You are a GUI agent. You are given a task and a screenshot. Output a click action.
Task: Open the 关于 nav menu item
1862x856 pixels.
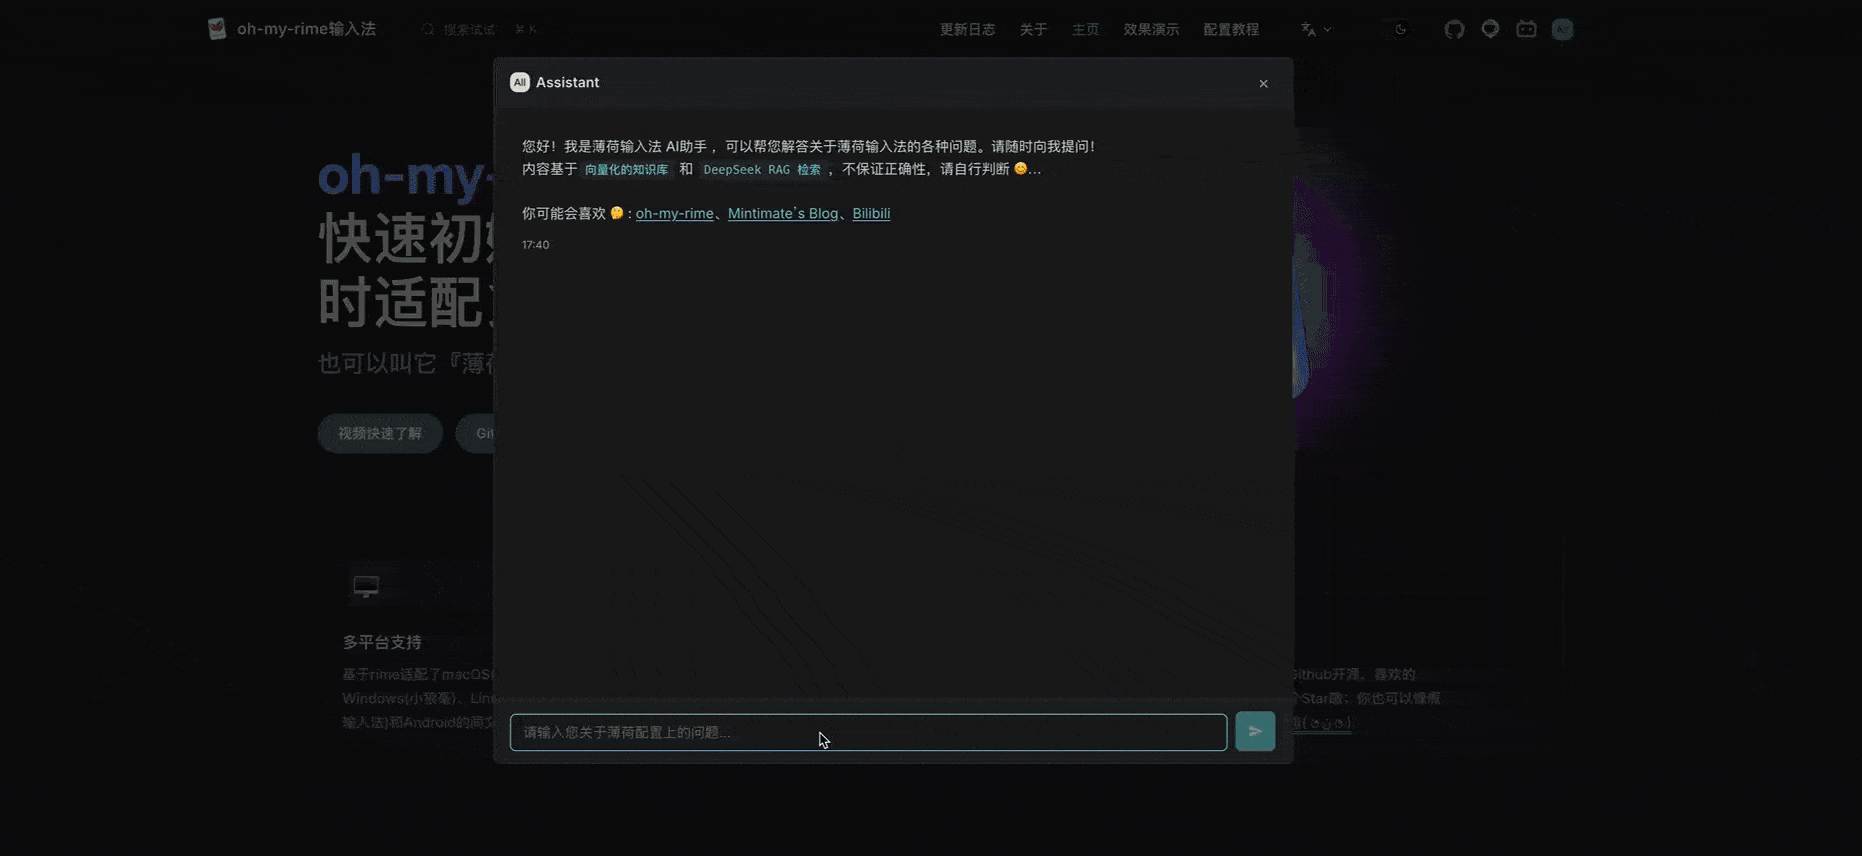[x=1033, y=29]
